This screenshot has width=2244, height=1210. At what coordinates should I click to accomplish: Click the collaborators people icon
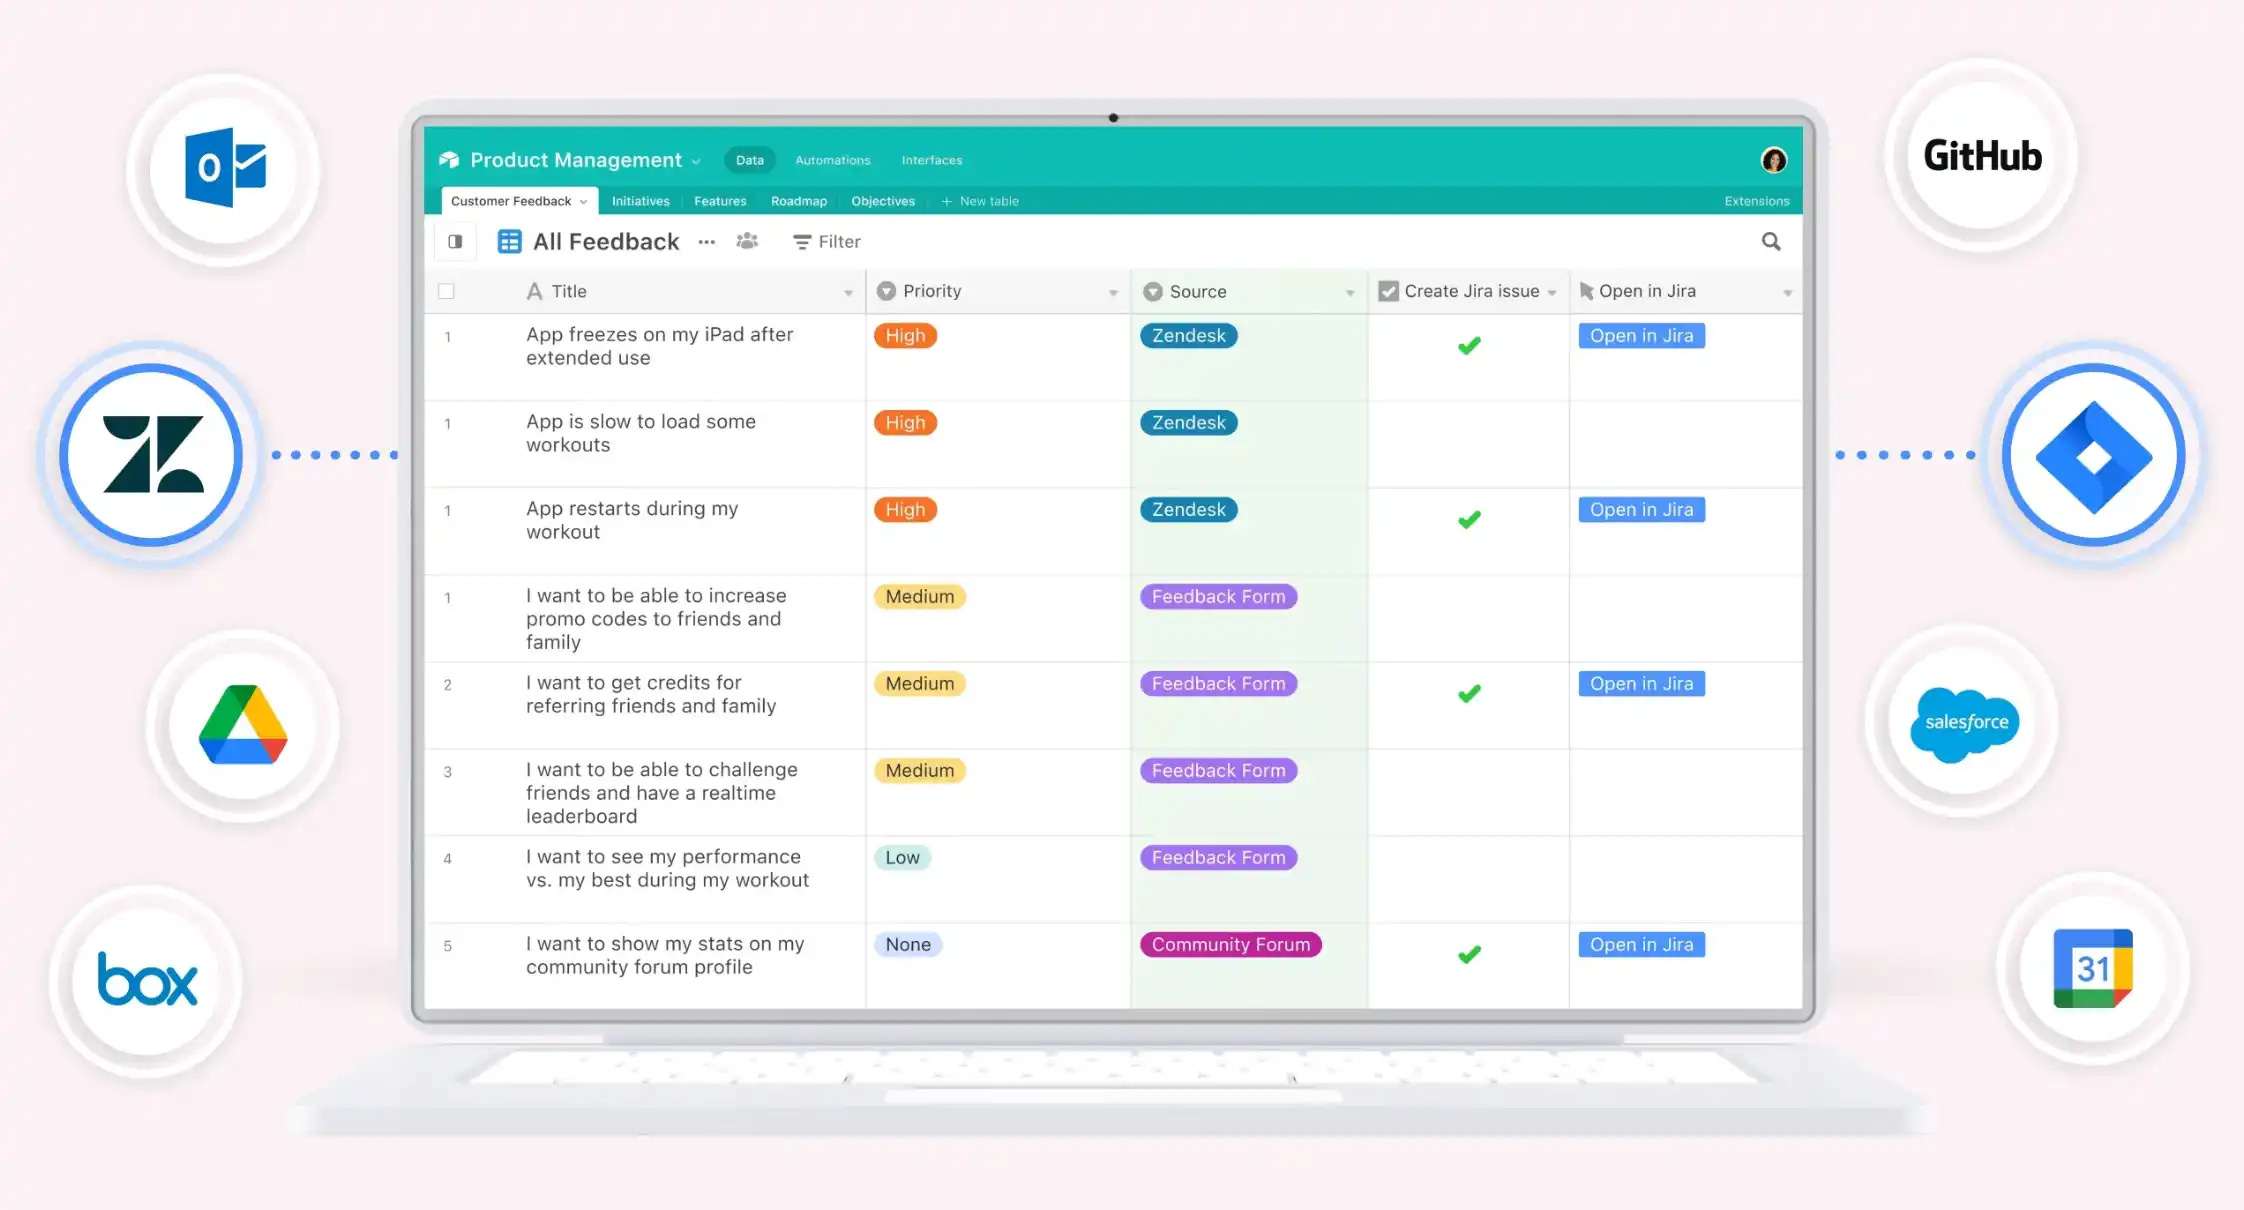coord(747,241)
